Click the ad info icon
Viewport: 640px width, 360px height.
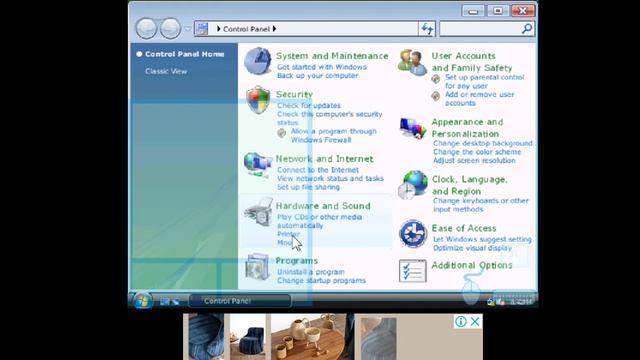click(461, 322)
